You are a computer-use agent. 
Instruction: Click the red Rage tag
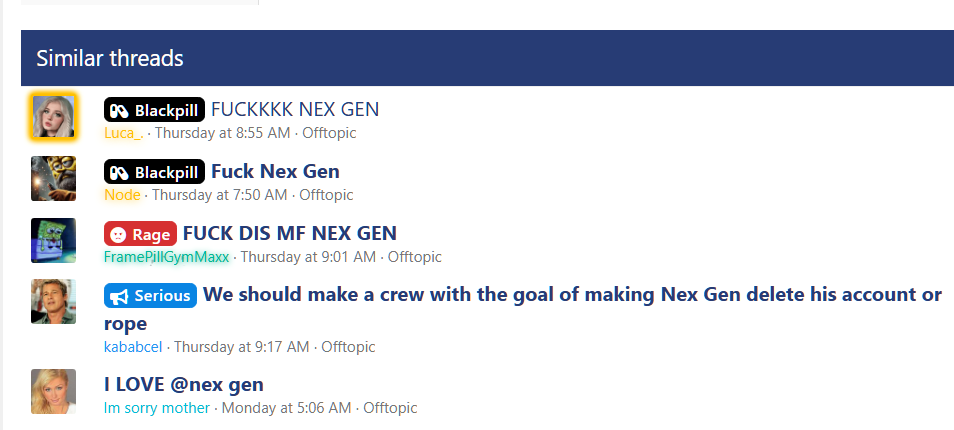140,234
